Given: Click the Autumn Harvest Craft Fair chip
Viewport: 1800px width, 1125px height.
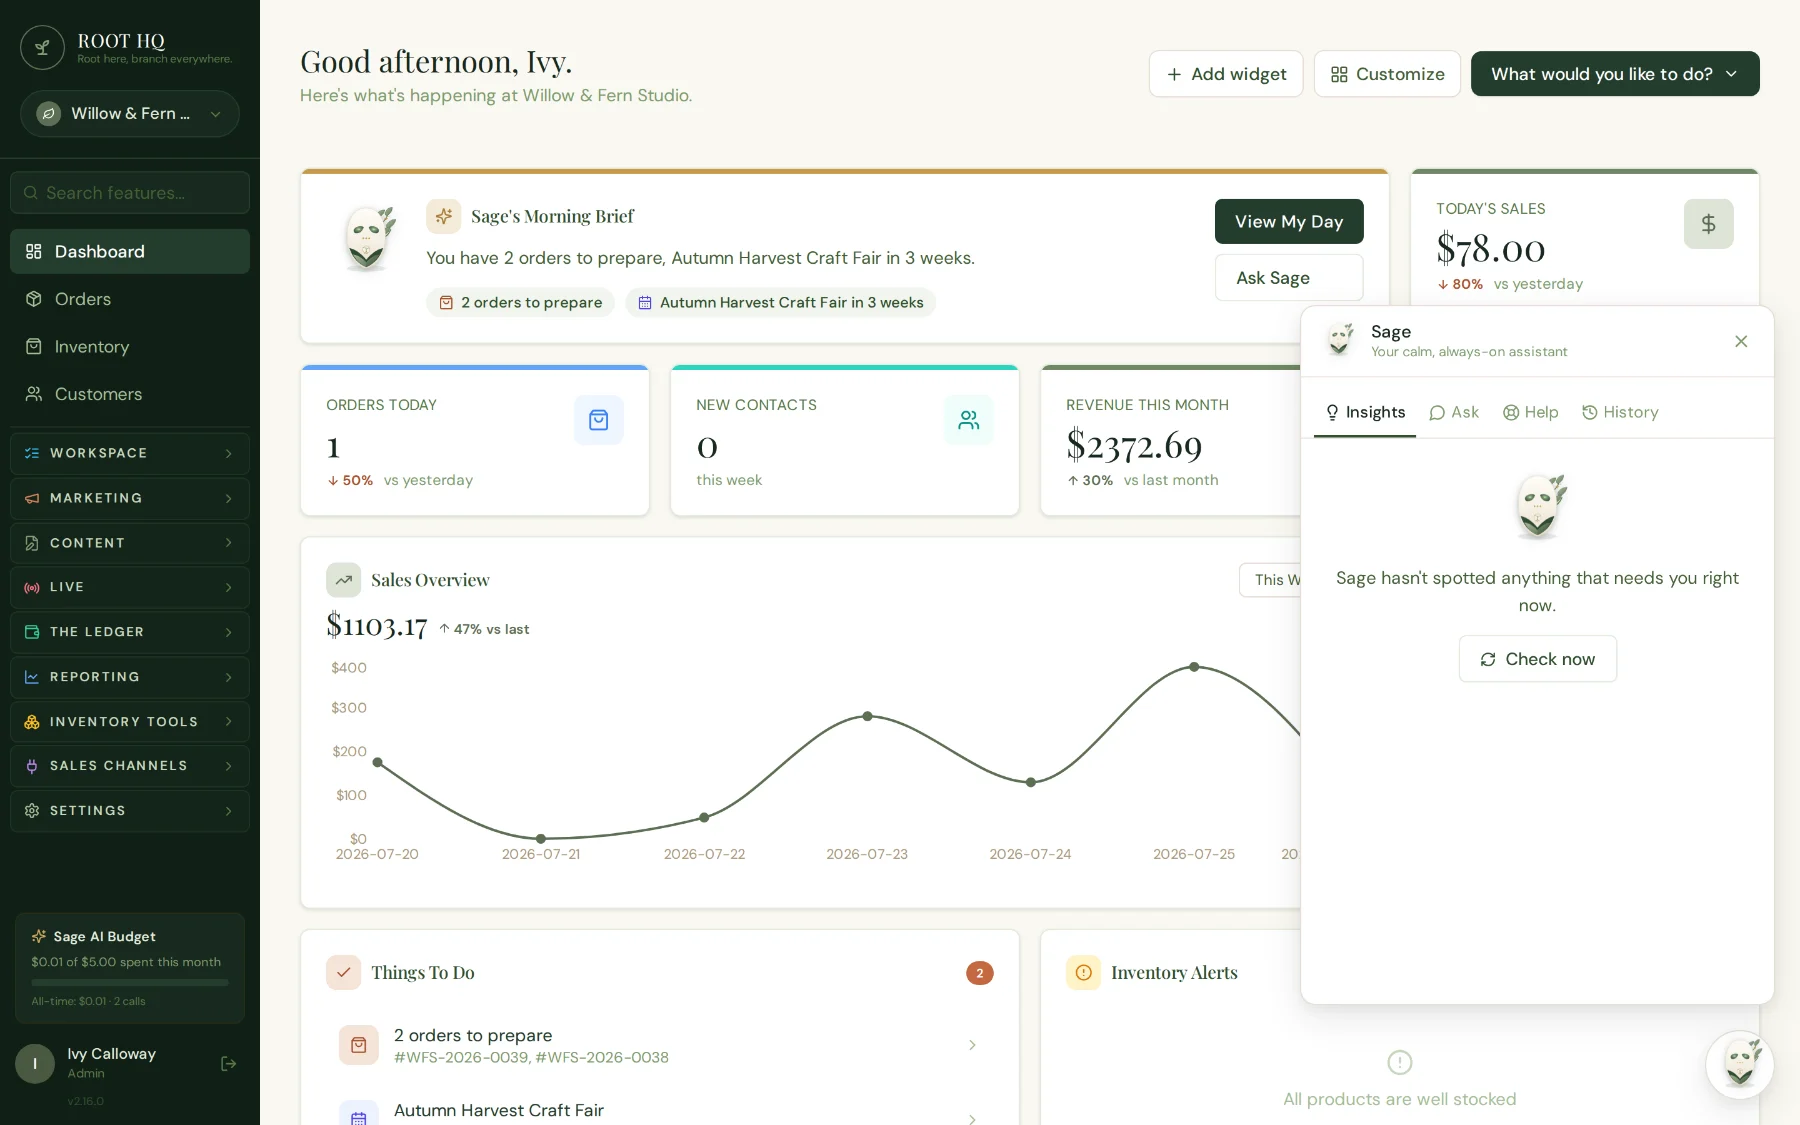Looking at the screenshot, I should [x=780, y=303].
